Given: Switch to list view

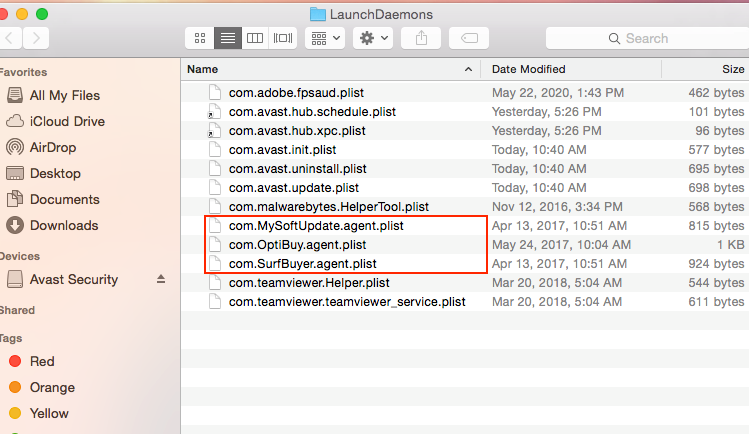Looking at the screenshot, I should click(228, 38).
